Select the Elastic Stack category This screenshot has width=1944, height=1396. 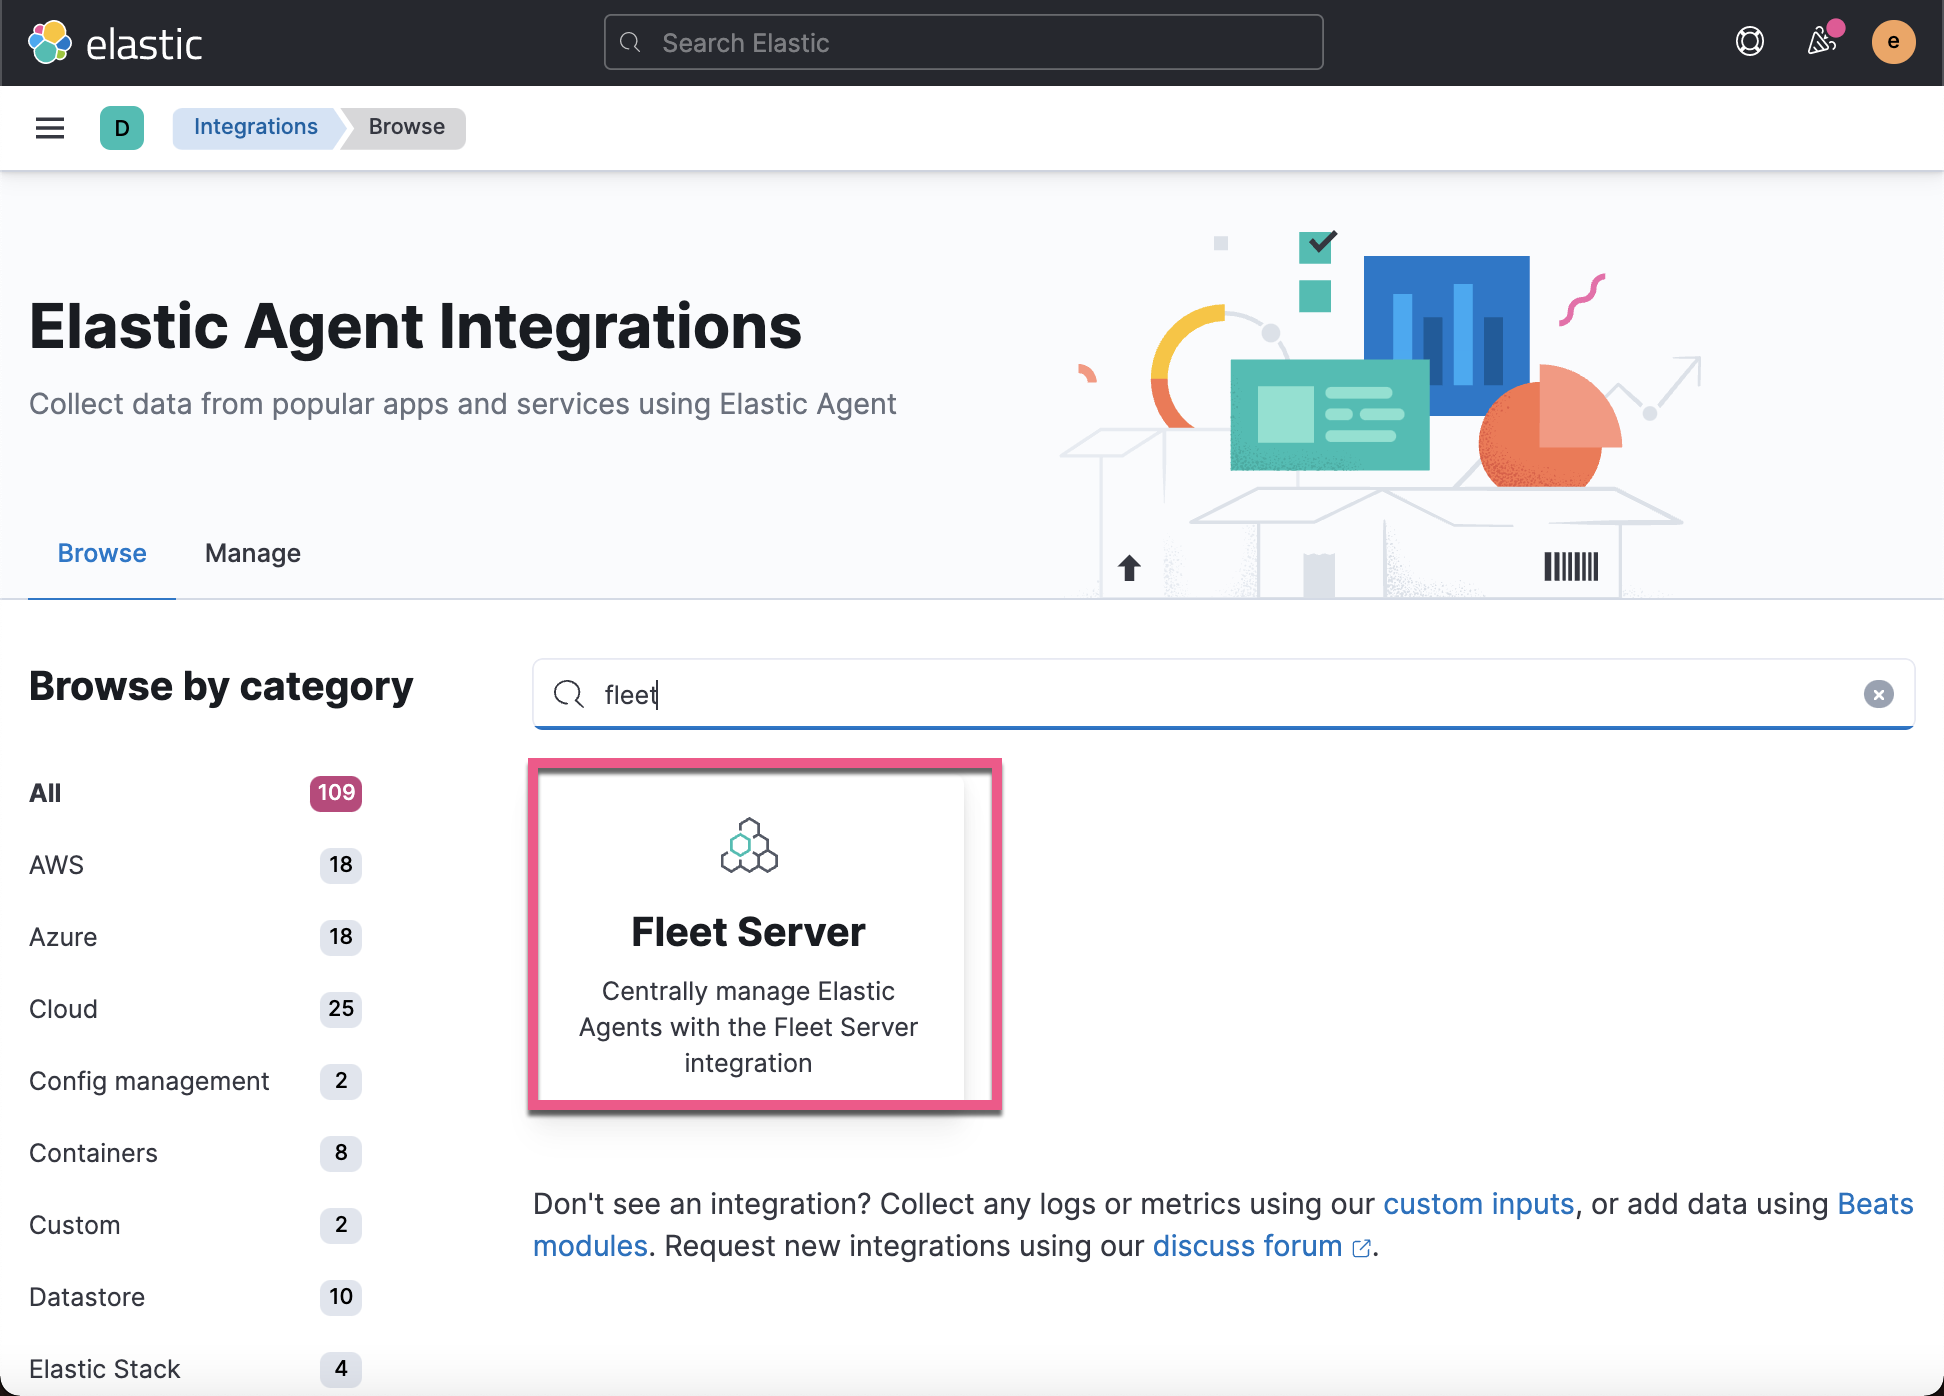196,1369
